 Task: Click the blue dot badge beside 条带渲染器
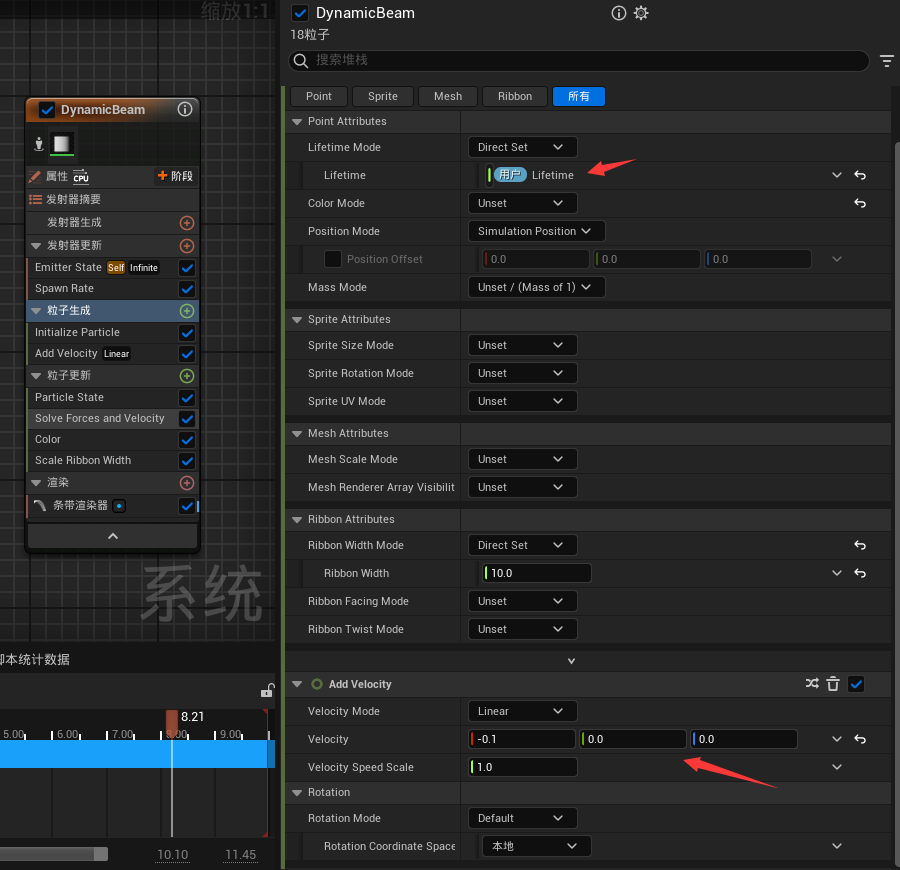point(119,506)
